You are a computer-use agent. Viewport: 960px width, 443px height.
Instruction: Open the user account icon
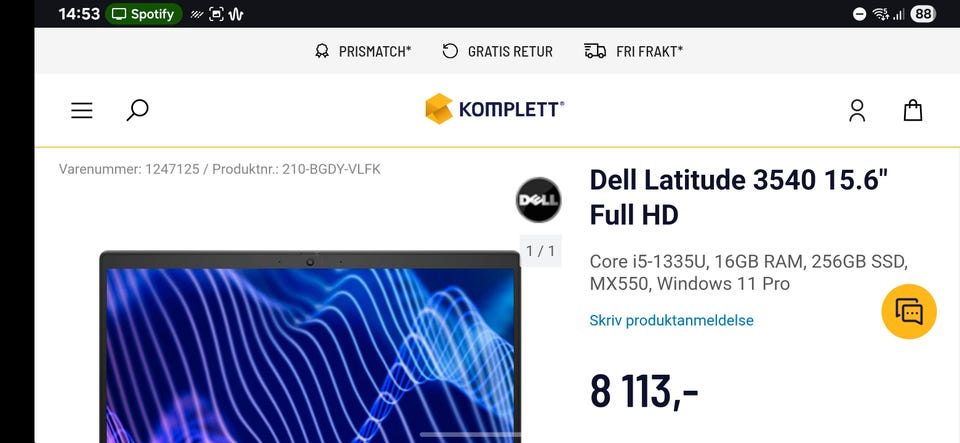(857, 111)
